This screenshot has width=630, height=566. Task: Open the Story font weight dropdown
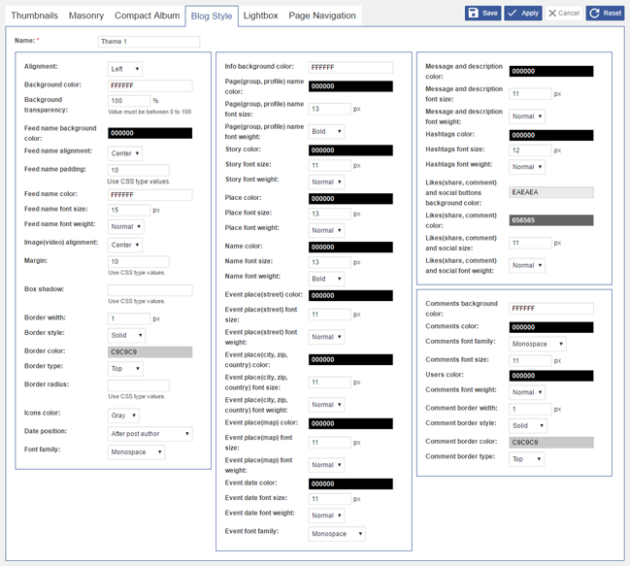tap(326, 182)
